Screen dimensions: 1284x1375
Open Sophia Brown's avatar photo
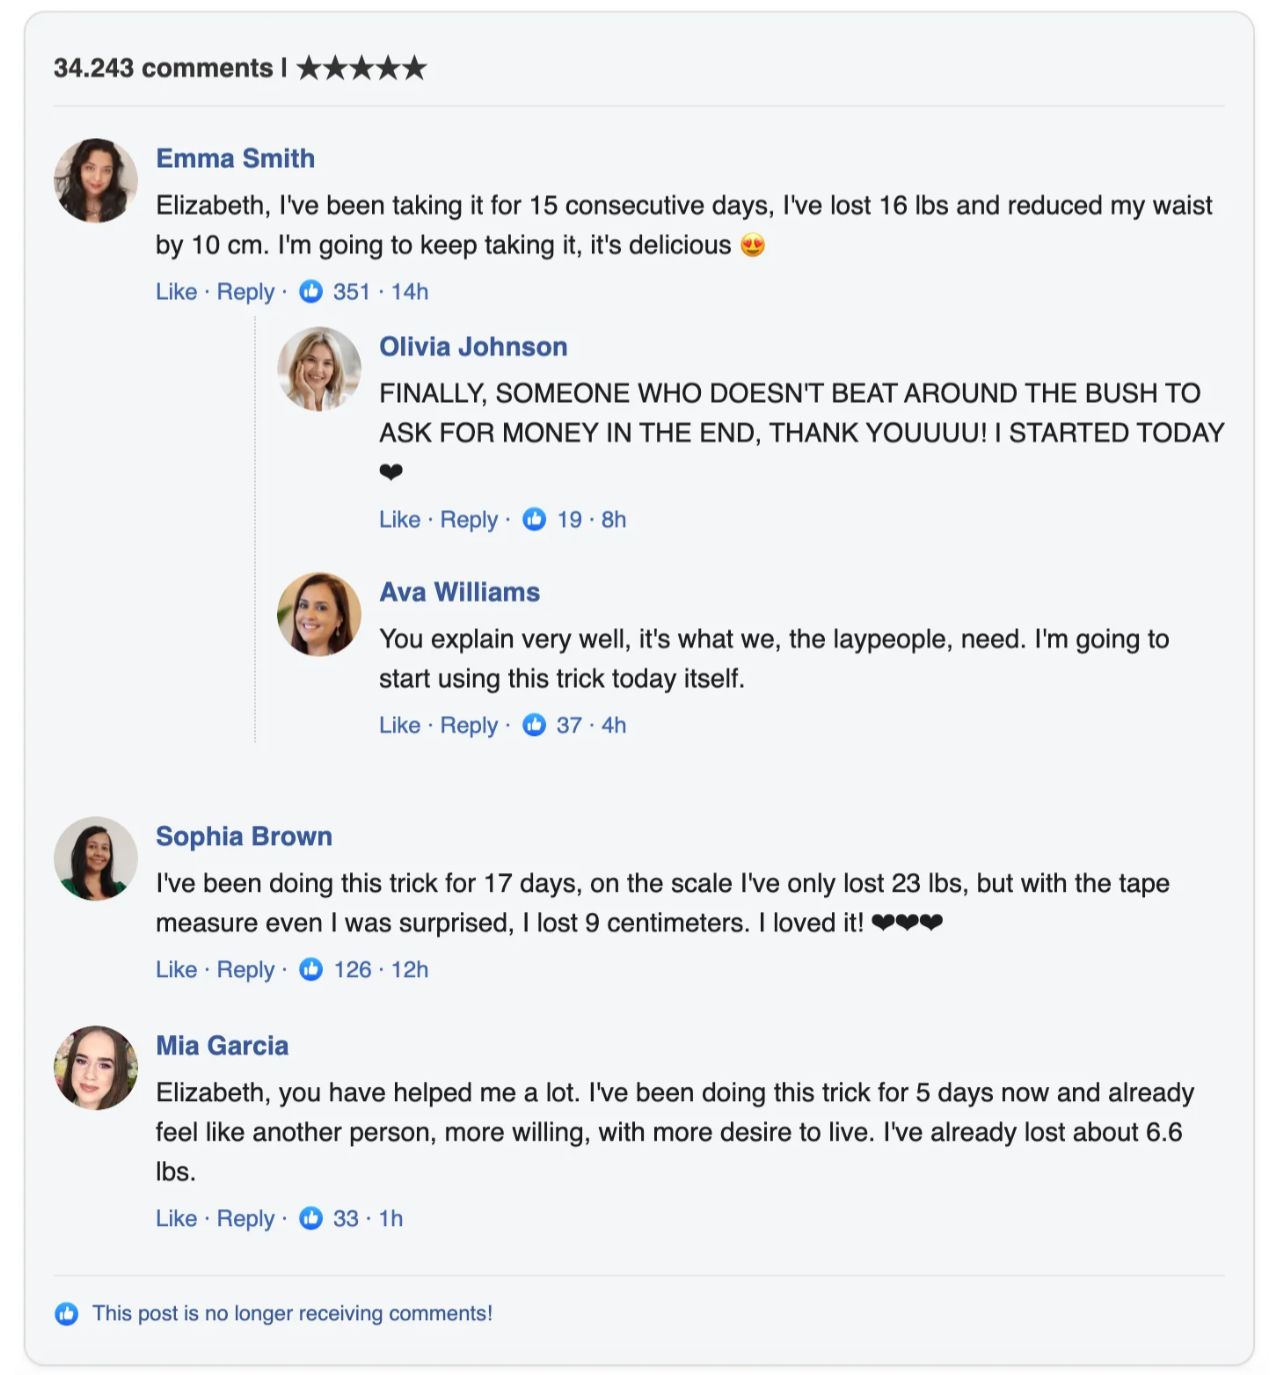point(96,859)
